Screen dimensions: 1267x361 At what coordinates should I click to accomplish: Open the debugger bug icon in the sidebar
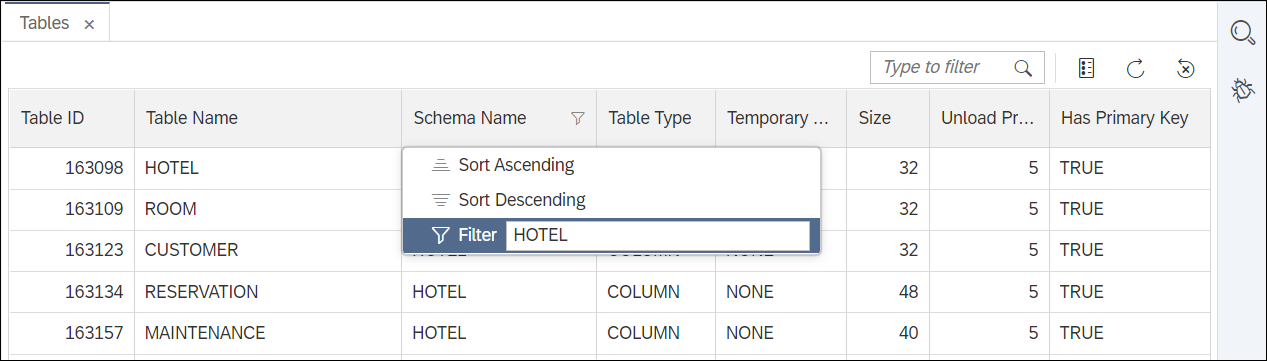(x=1243, y=90)
